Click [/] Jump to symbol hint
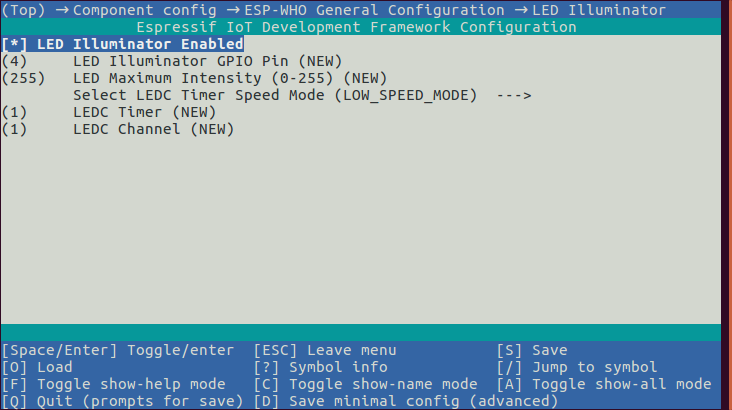This screenshot has height=410, width=732. [576, 367]
